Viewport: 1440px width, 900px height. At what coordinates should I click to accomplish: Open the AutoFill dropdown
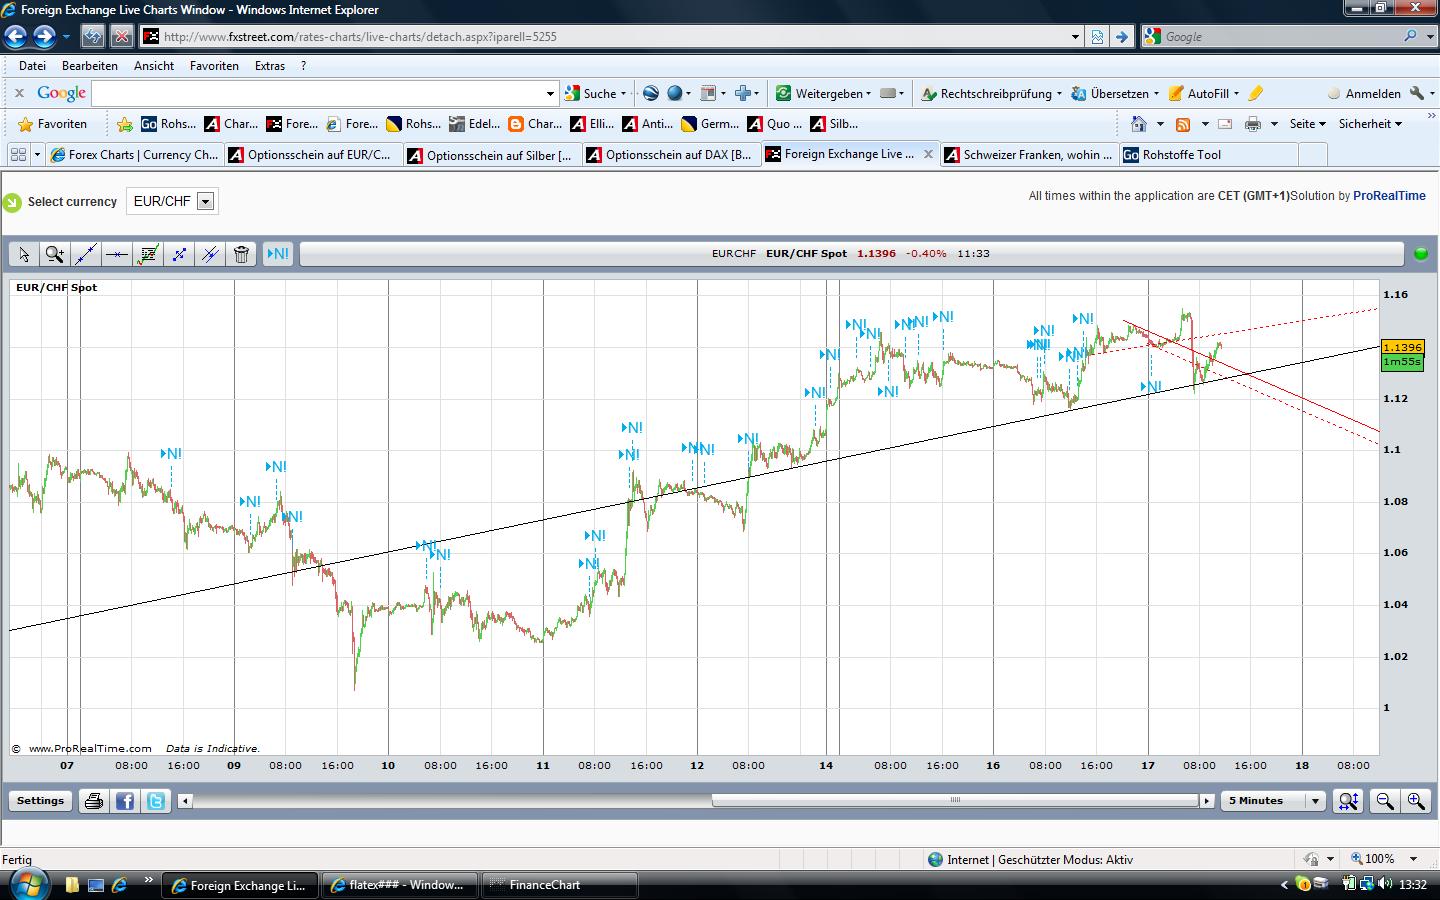(x=1204, y=93)
